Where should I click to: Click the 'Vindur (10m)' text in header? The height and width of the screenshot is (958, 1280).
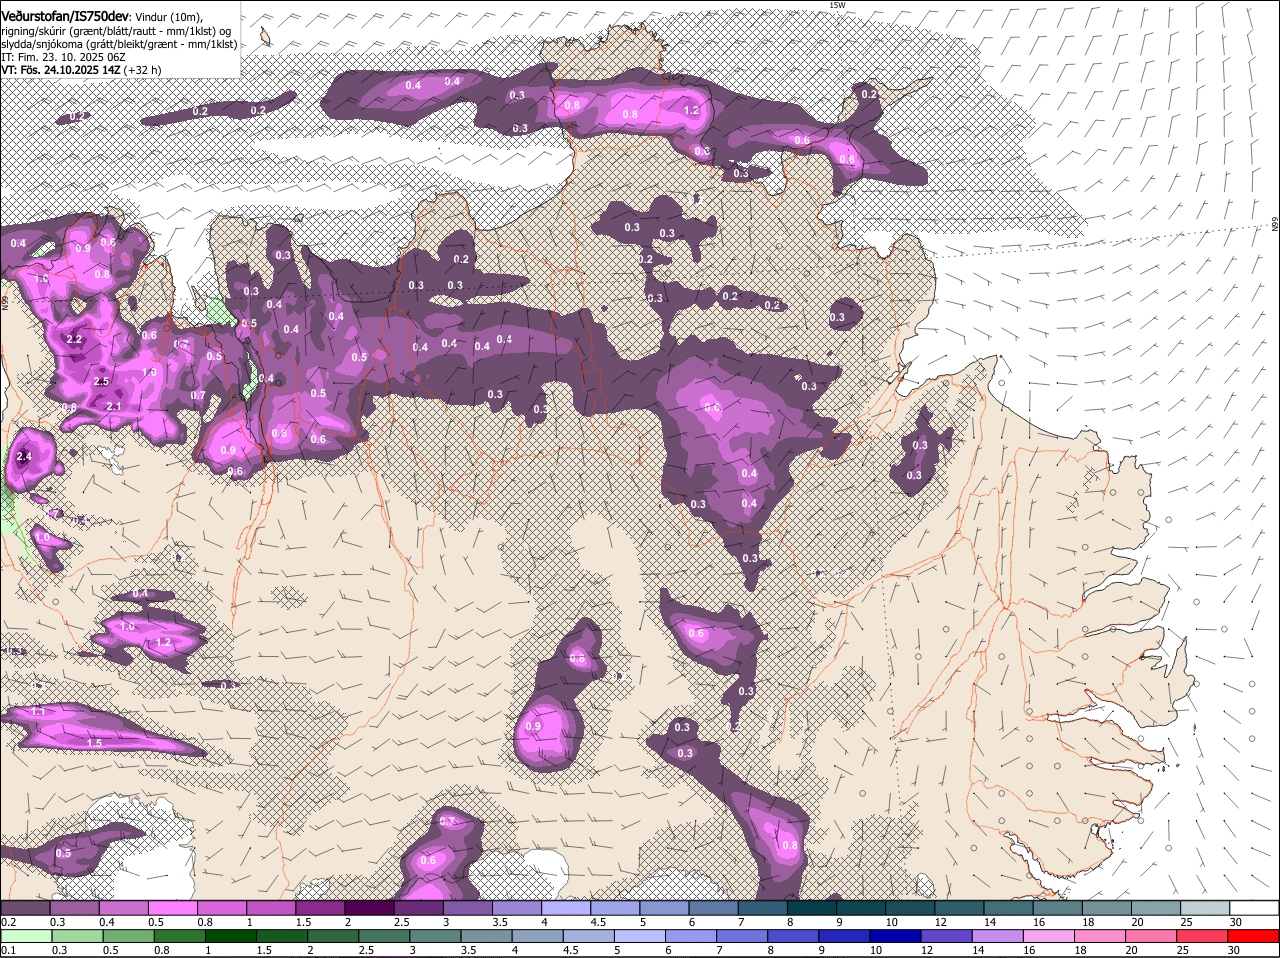coord(168,17)
